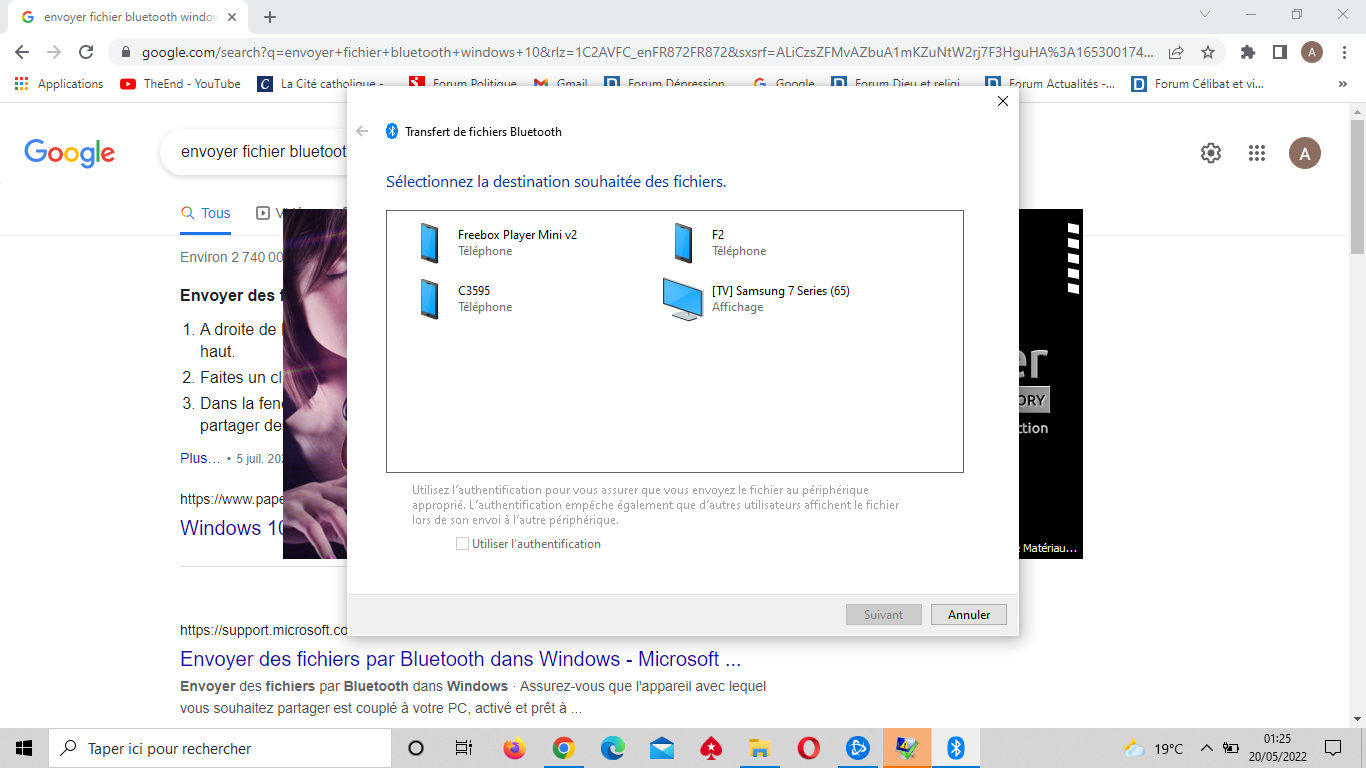Screen dimensions: 1366x768
Task: Share this page via the address bar icon
Action: coord(1176,52)
